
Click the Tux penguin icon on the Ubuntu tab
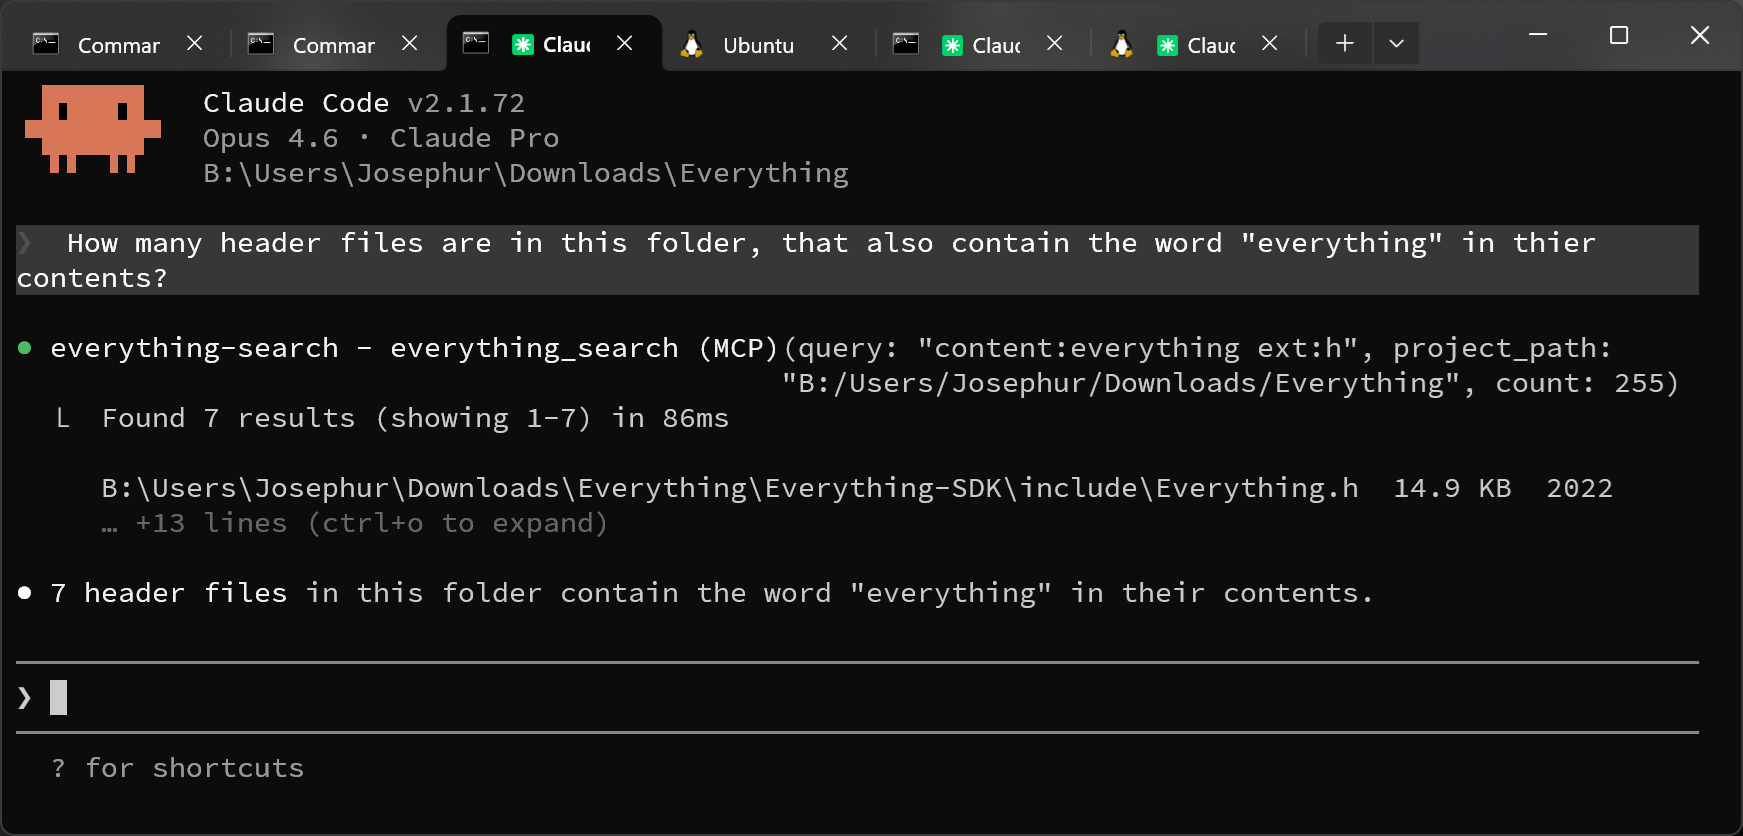pyautogui.click(x=691, y=45)
